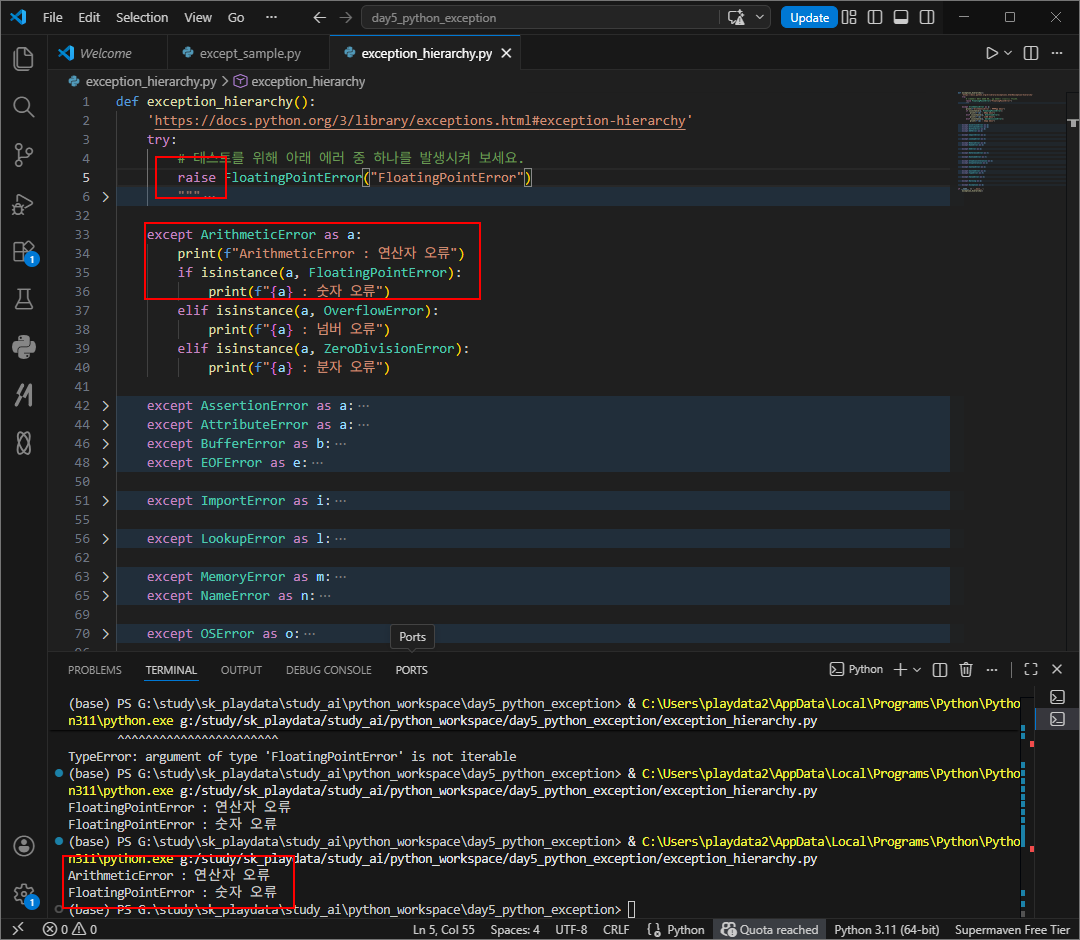The width and height of the screenshot is (1080, 940).
Task: Click the remote window indicator in status bar
Action: coord(18,929)
